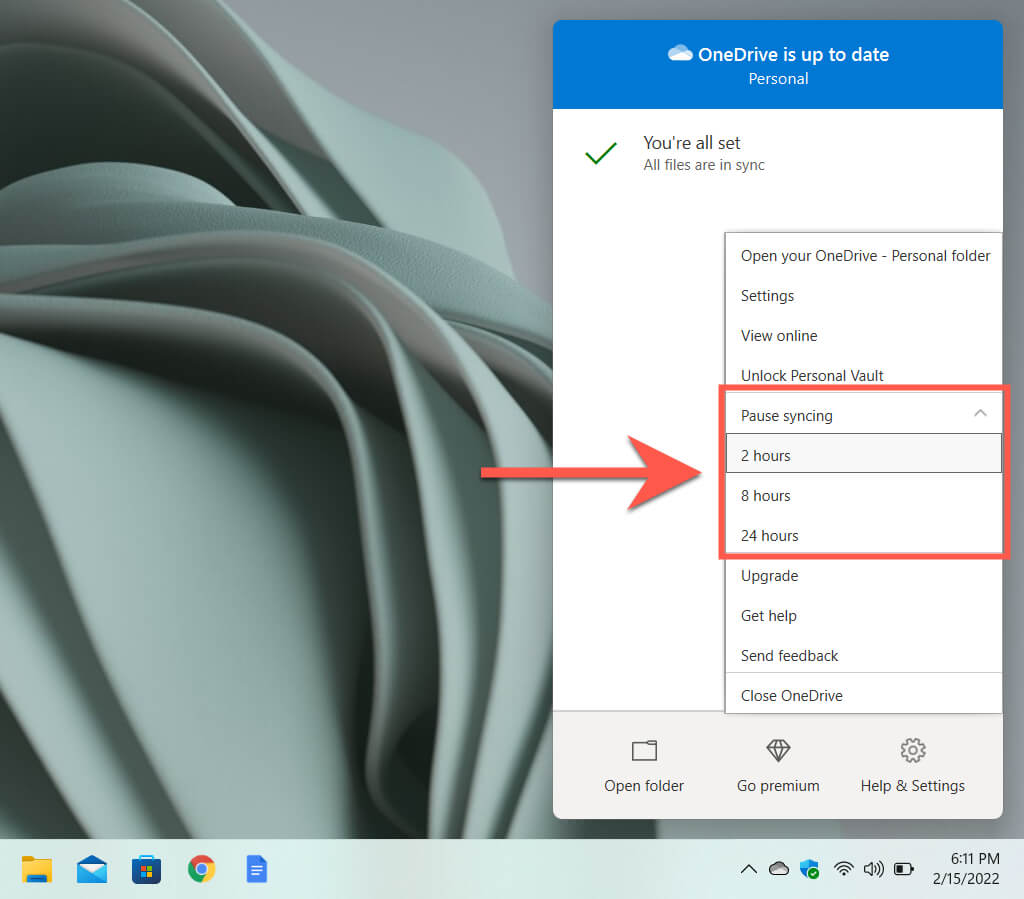Click the OneDrive cloud tray icon
Screen dimensions: 1024x899
[x=778, y=869]
